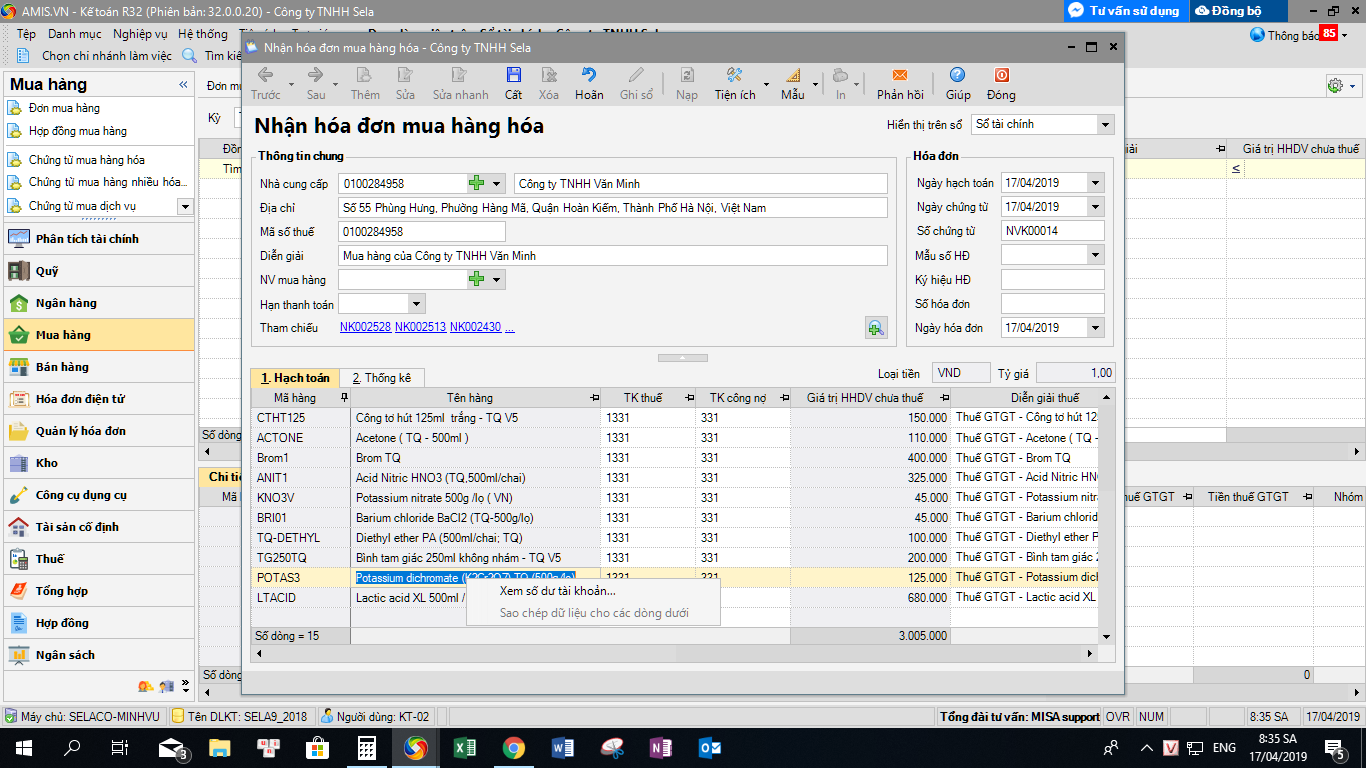Screen dimensions: 1366x768
Task: Click the Đóng close toolbar icon
Action: click(1001, 75)
